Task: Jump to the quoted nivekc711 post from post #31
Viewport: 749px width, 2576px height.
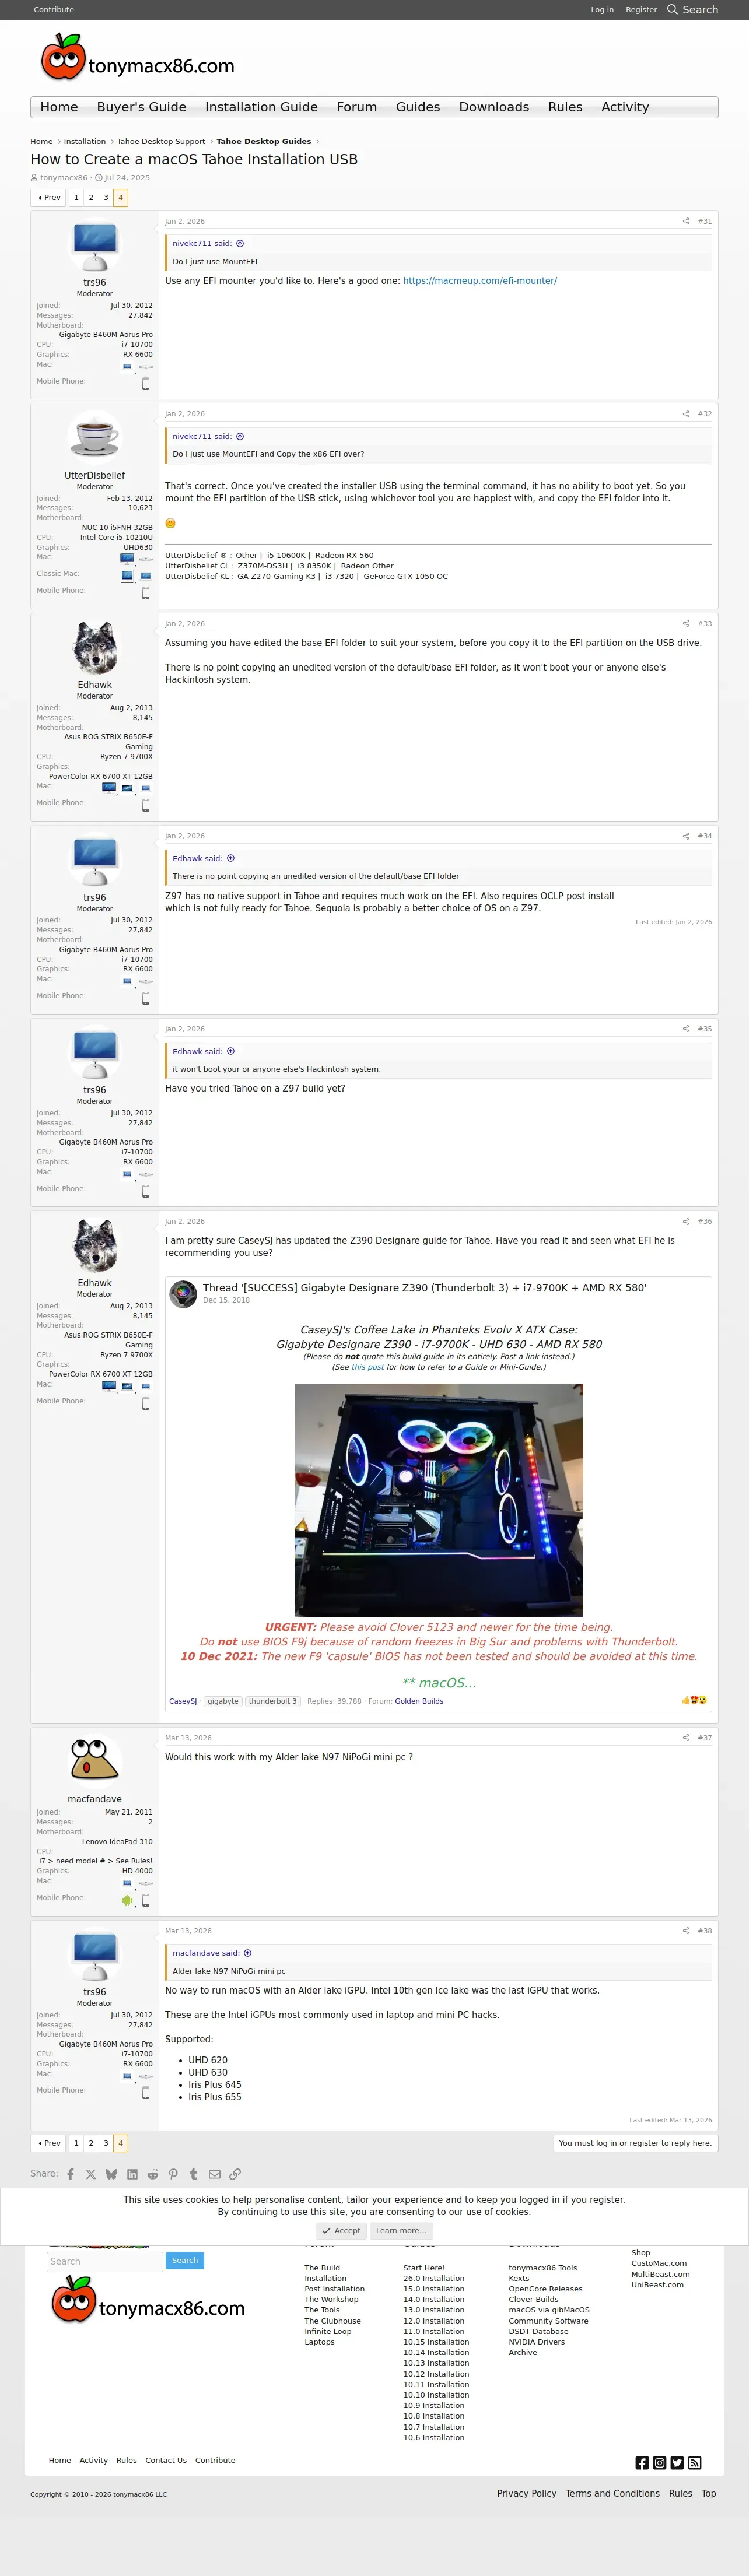Action: [240, 243]
